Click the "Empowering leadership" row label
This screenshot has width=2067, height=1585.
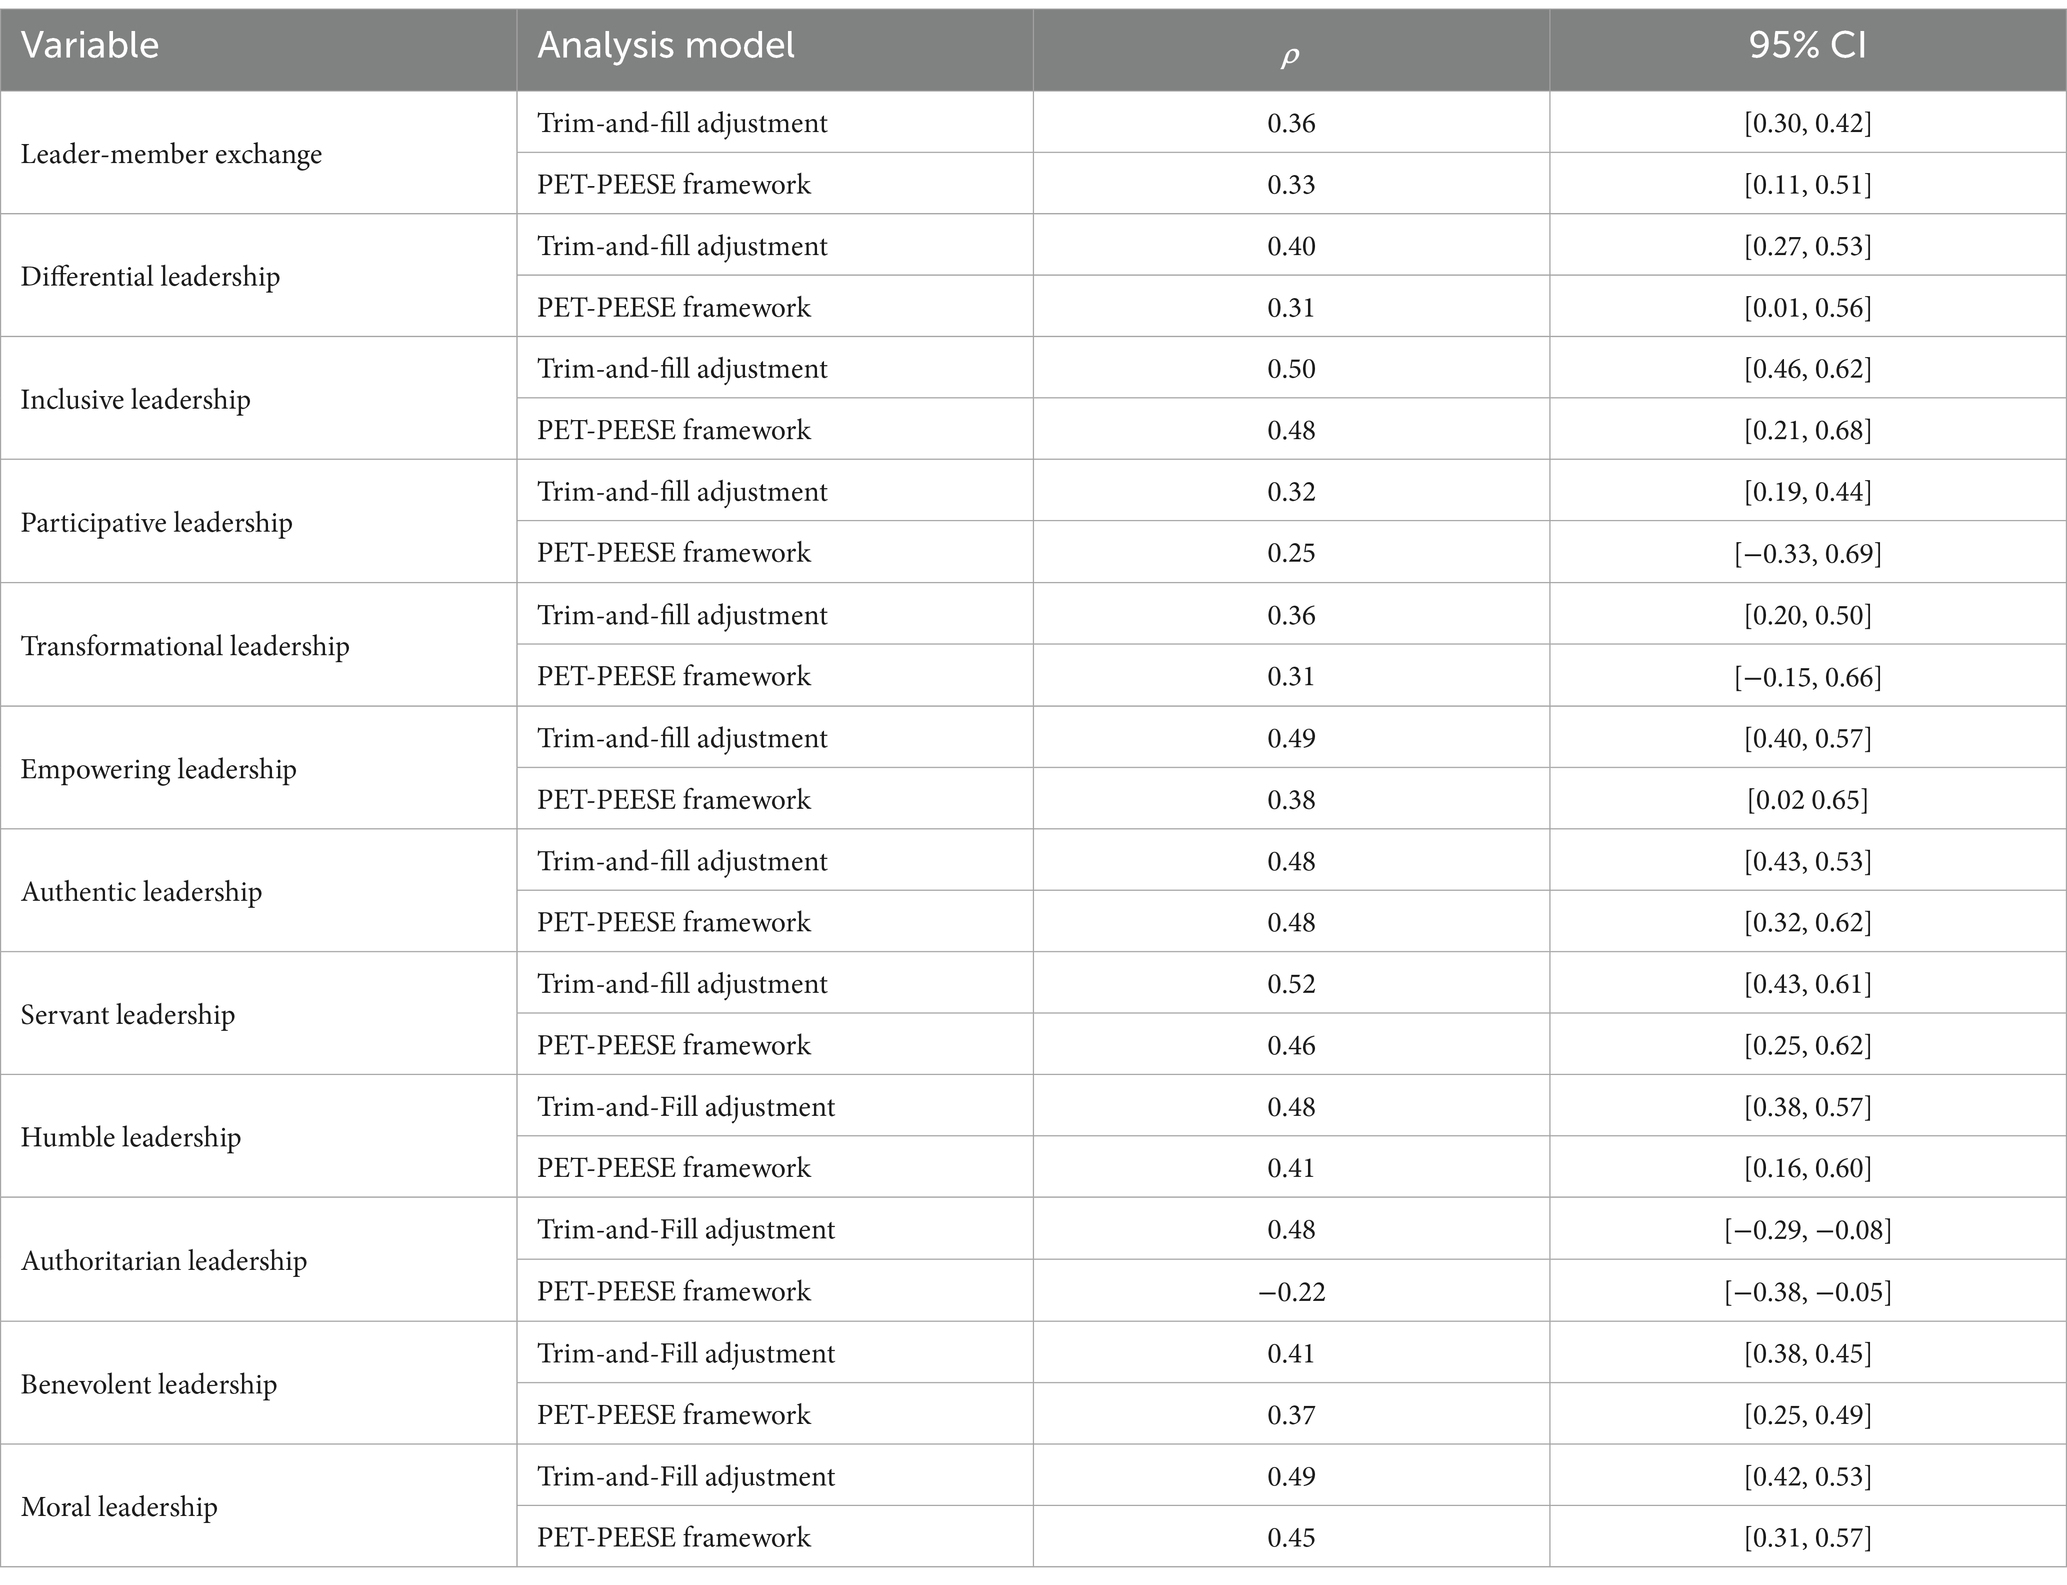[x=158, y=769]
